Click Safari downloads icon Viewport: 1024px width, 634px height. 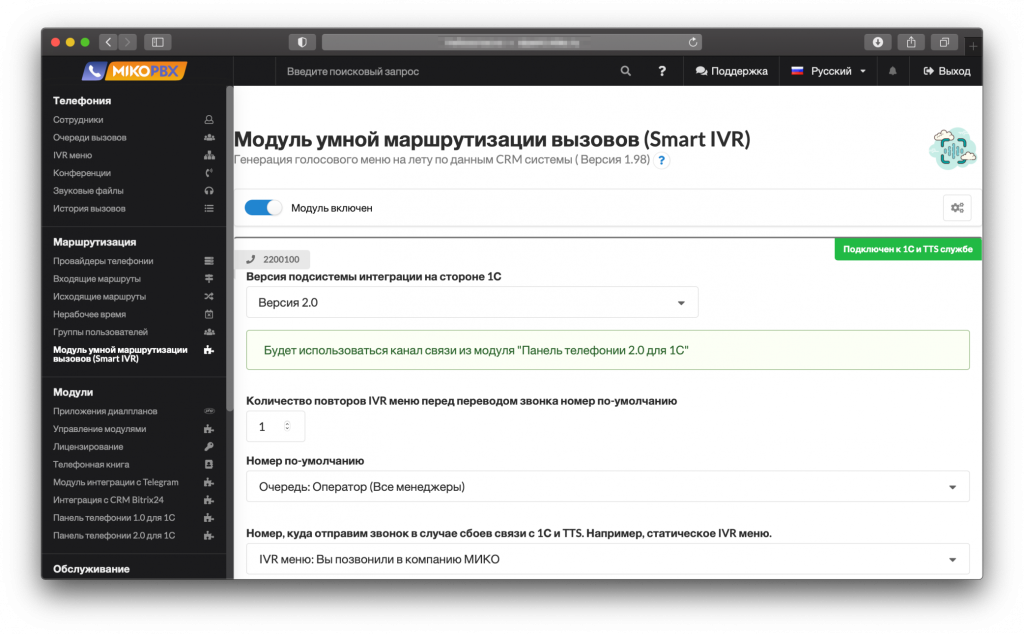[x=877, y=42]
